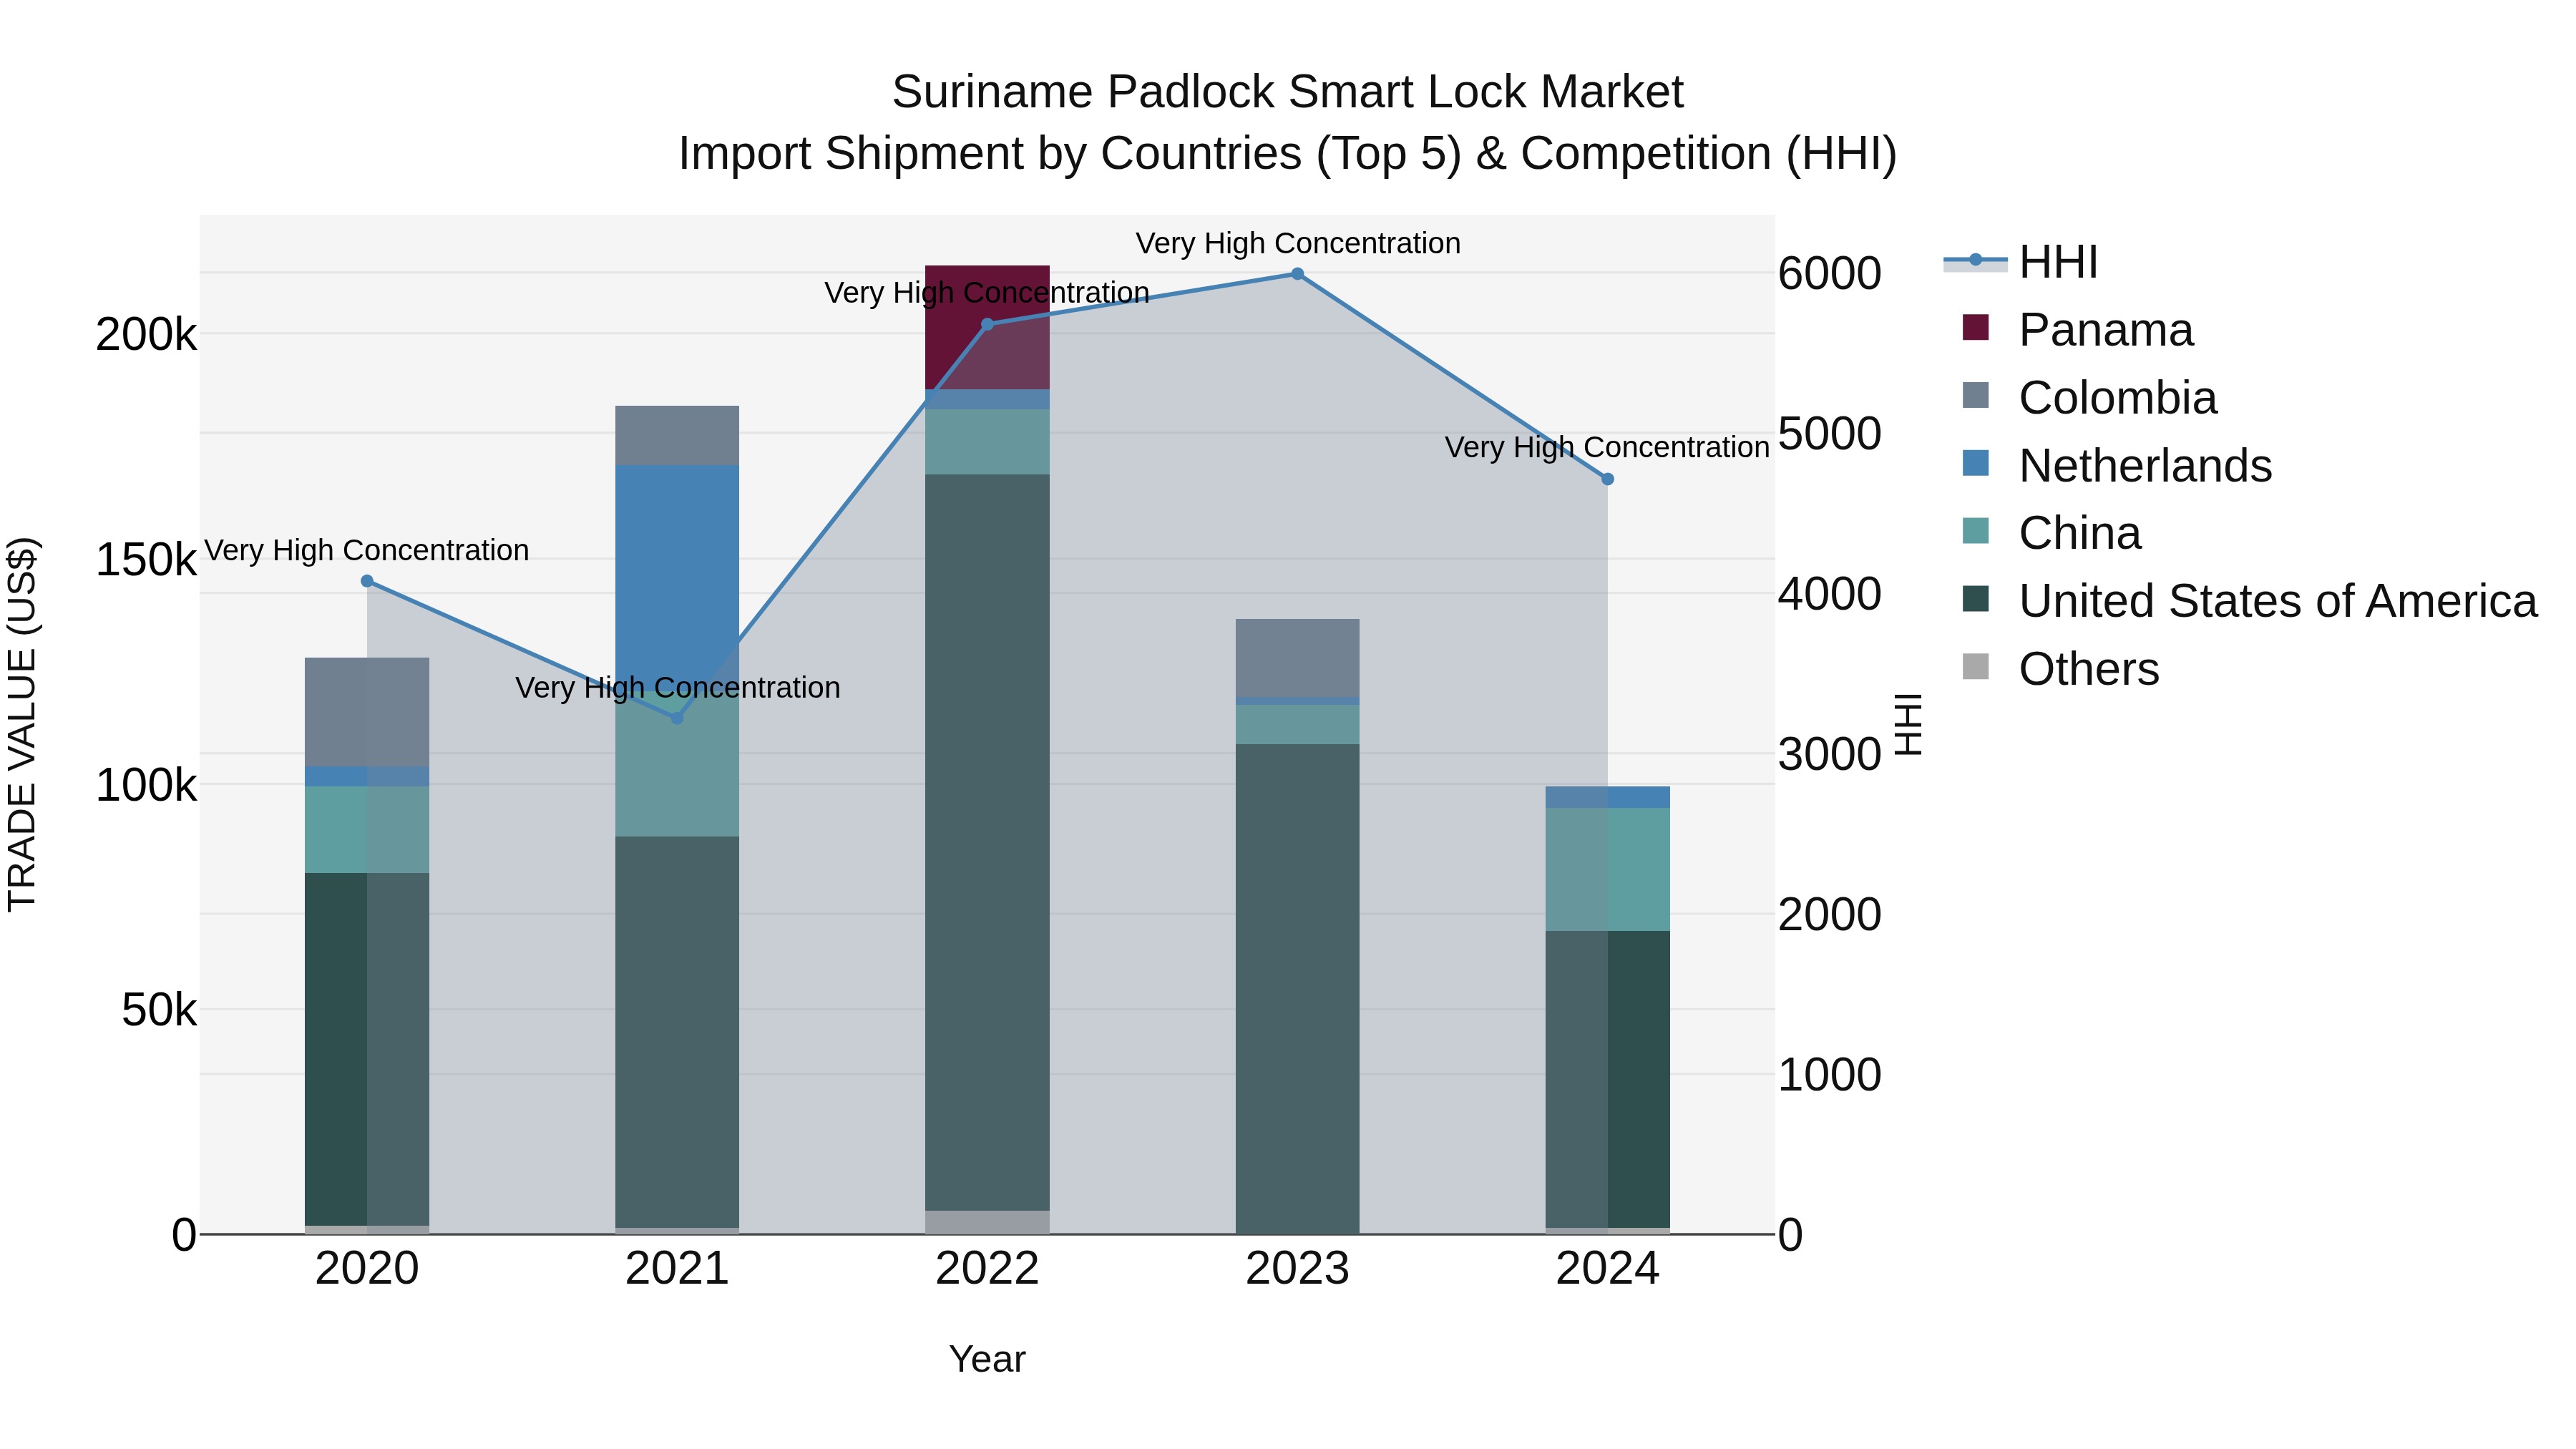Click the Year axis title
This screenshot has height=1449, width=2576.
pos(987,1360)
